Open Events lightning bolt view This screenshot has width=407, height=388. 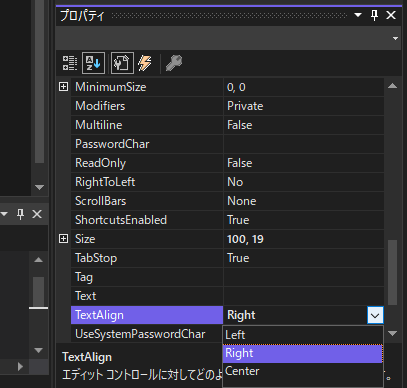point(145,63)
